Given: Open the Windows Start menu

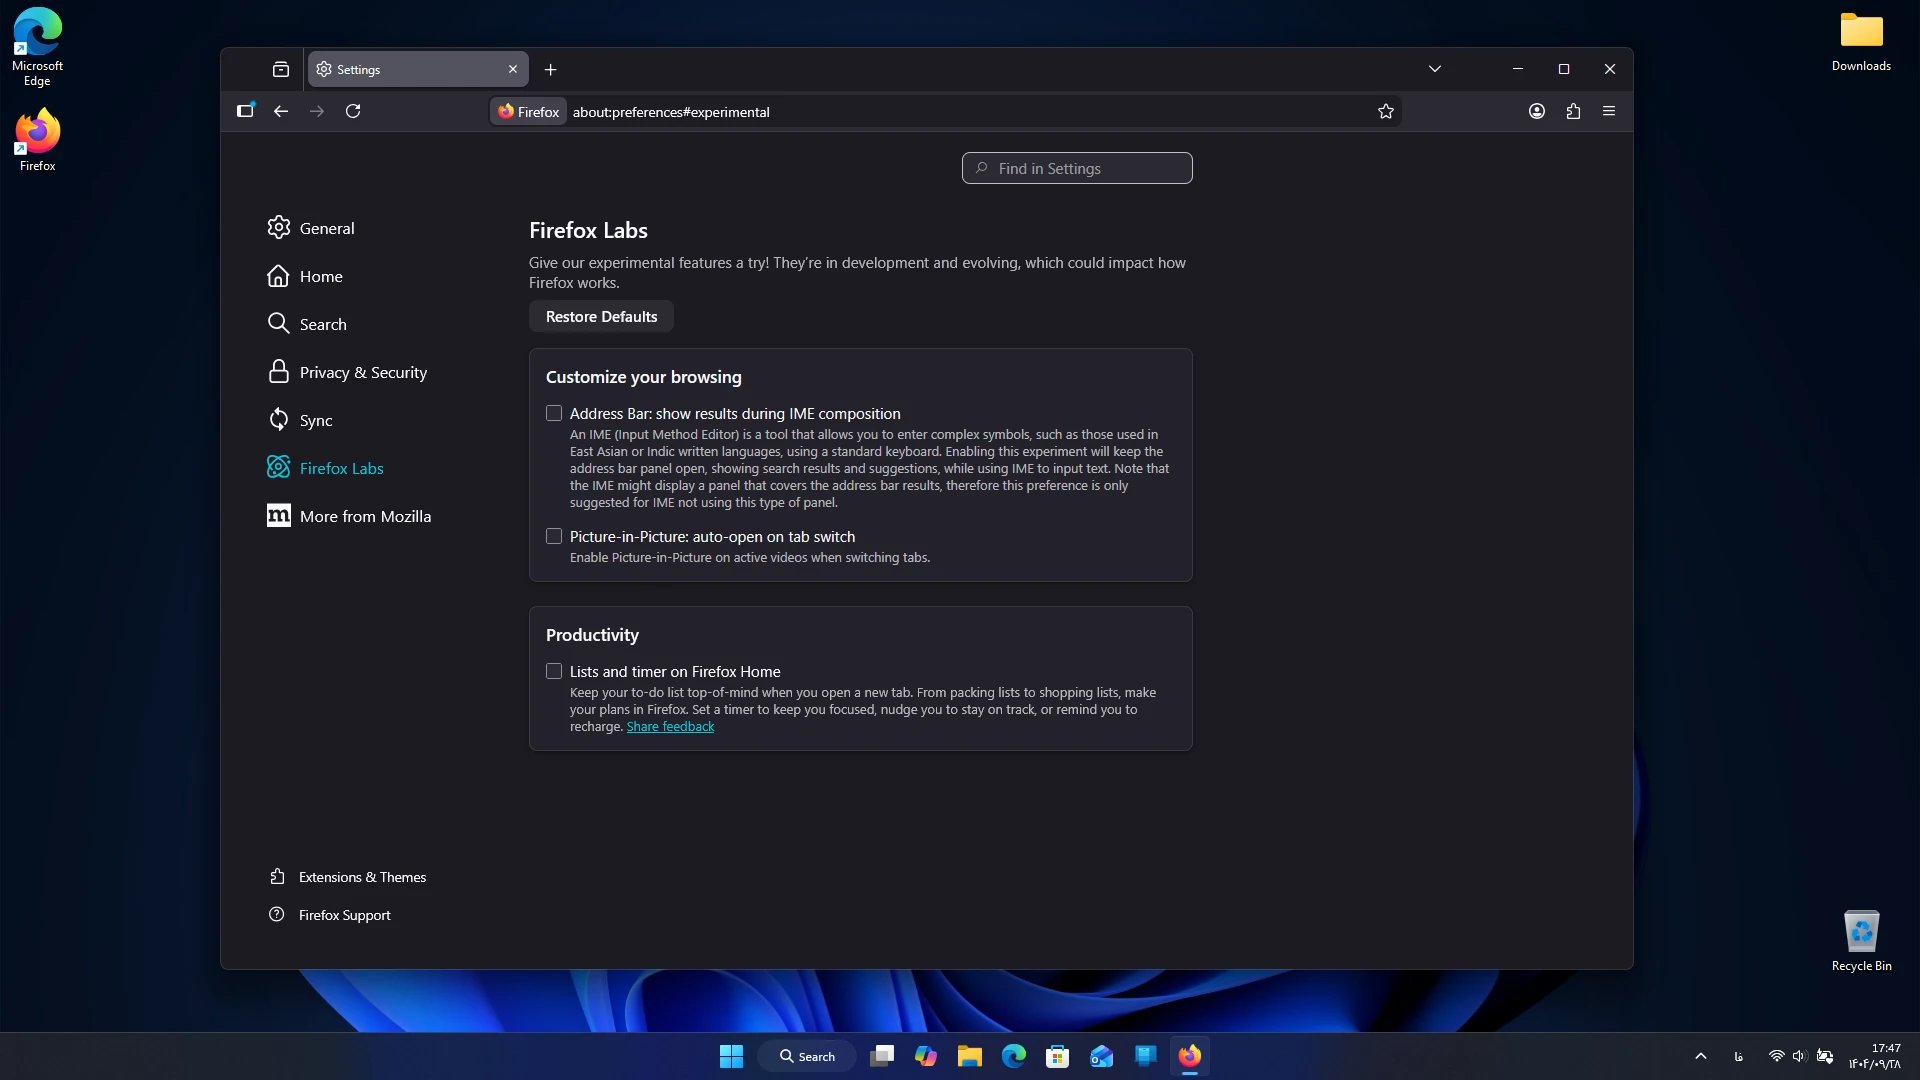Looking at the screenshot, I should tap(731, 1056).
